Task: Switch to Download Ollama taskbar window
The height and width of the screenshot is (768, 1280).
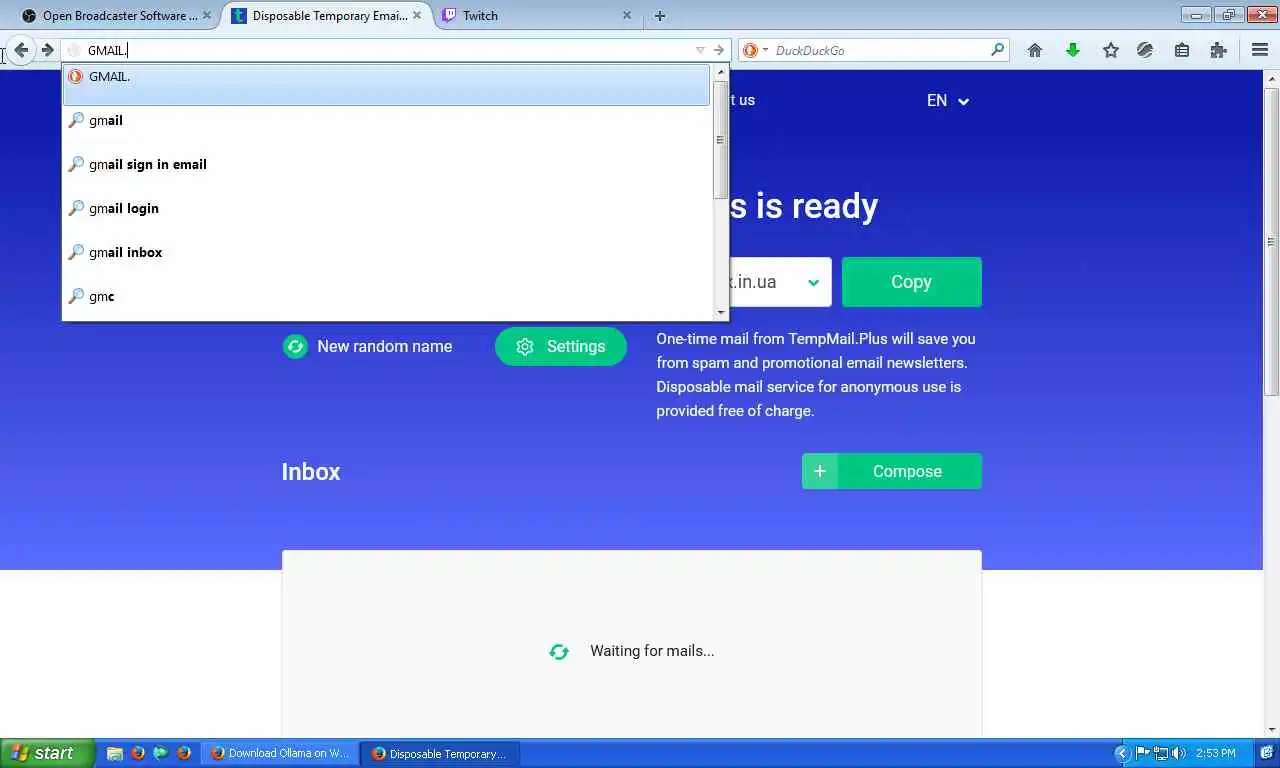Action: click(281, 753)
